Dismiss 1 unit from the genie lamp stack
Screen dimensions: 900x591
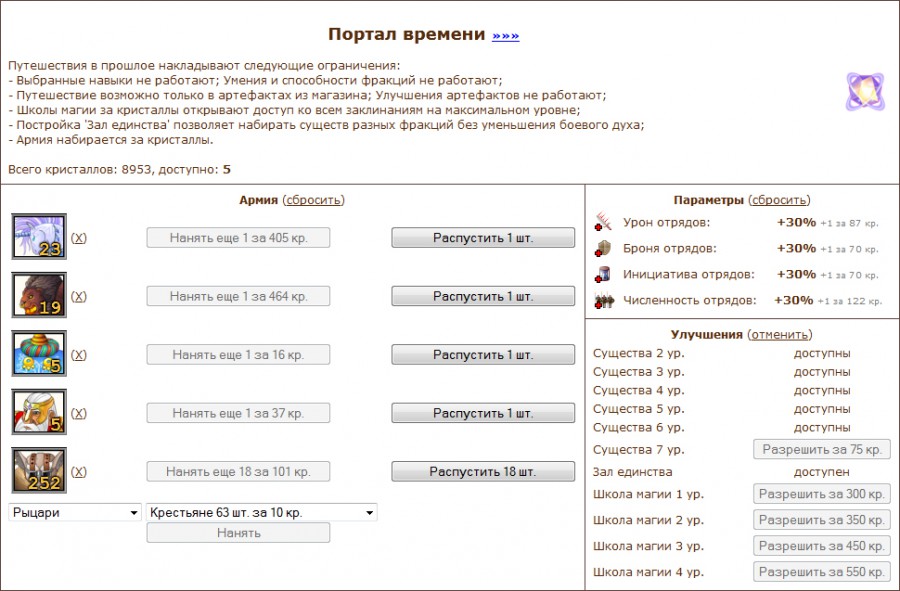coord(483,355)
